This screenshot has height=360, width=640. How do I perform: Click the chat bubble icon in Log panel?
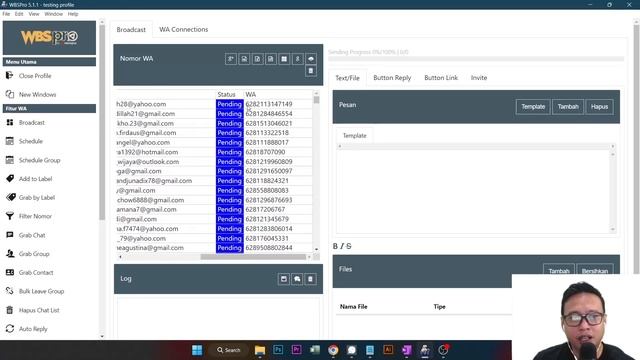tap(297, 279)
